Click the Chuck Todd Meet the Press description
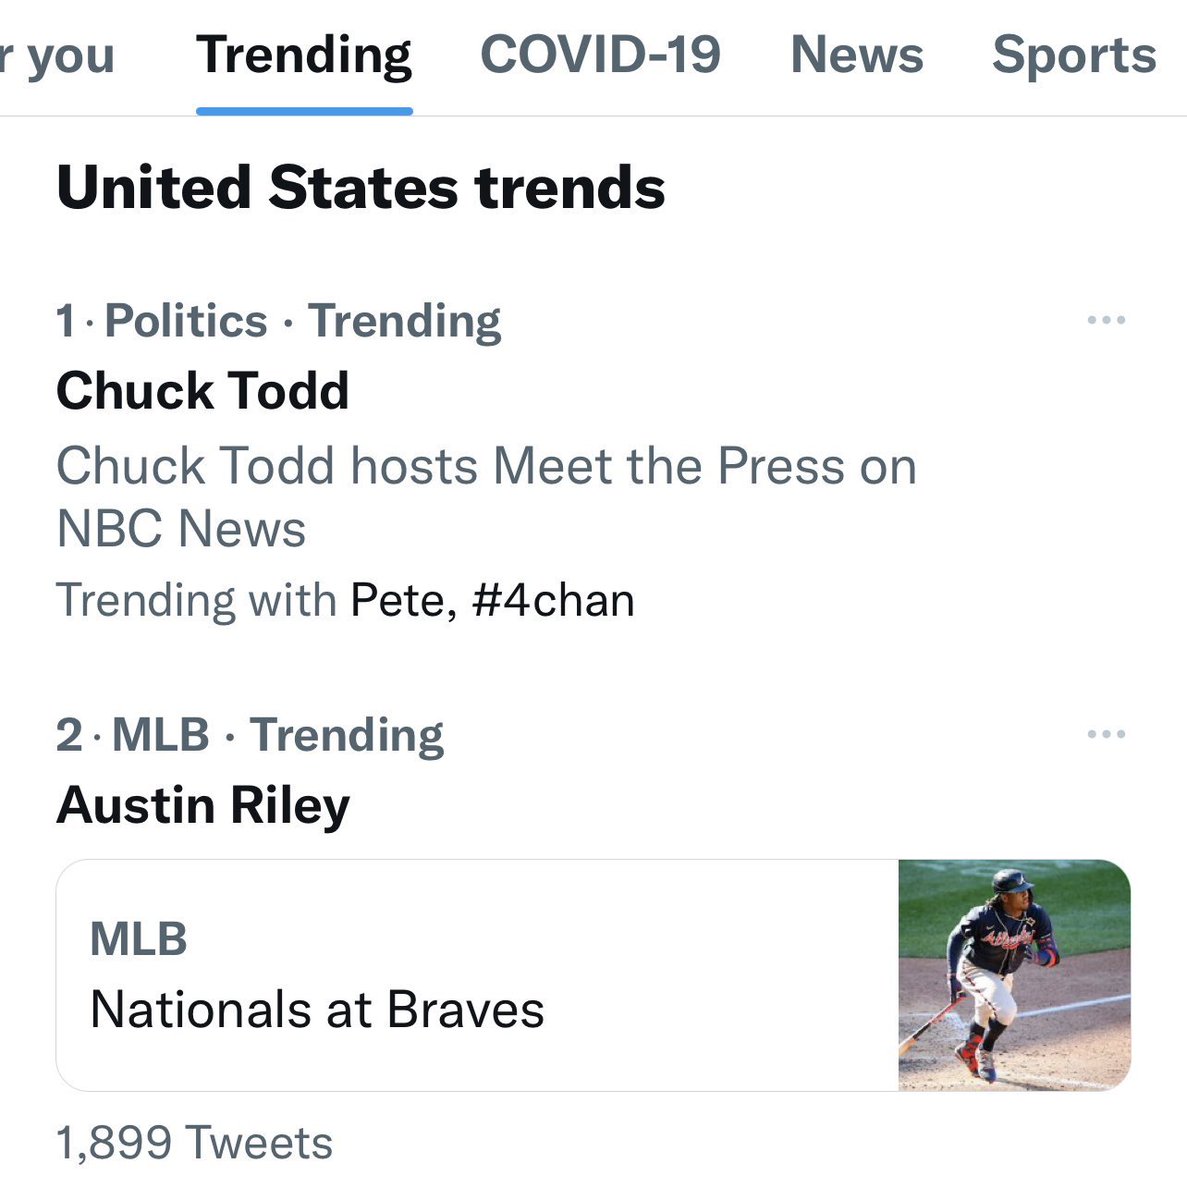 point(486,497)
